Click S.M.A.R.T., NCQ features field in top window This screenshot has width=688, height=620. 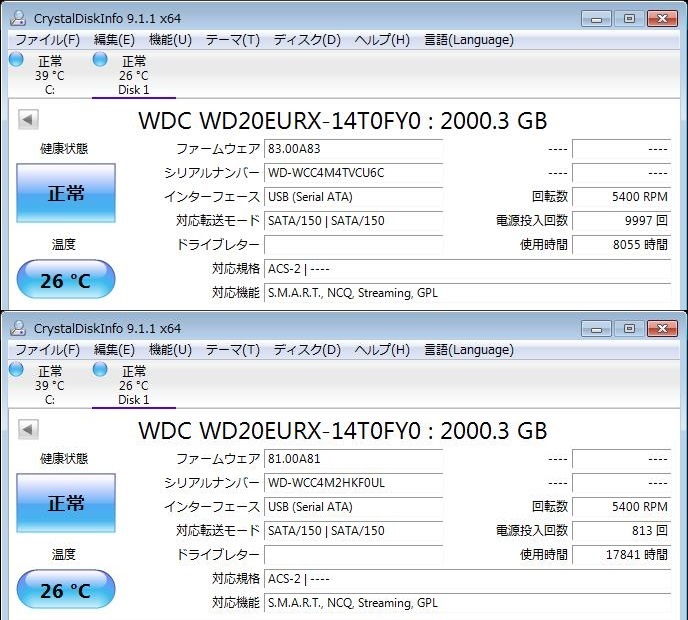(468, 293)
